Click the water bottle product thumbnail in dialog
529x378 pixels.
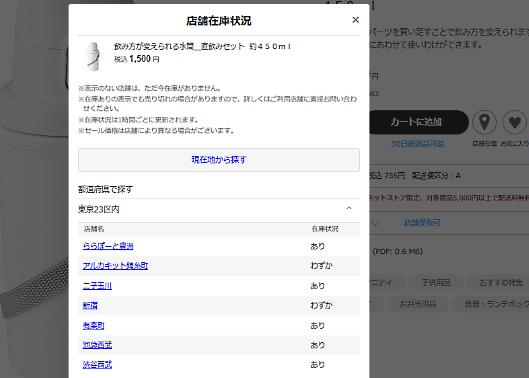click(93, 56)
